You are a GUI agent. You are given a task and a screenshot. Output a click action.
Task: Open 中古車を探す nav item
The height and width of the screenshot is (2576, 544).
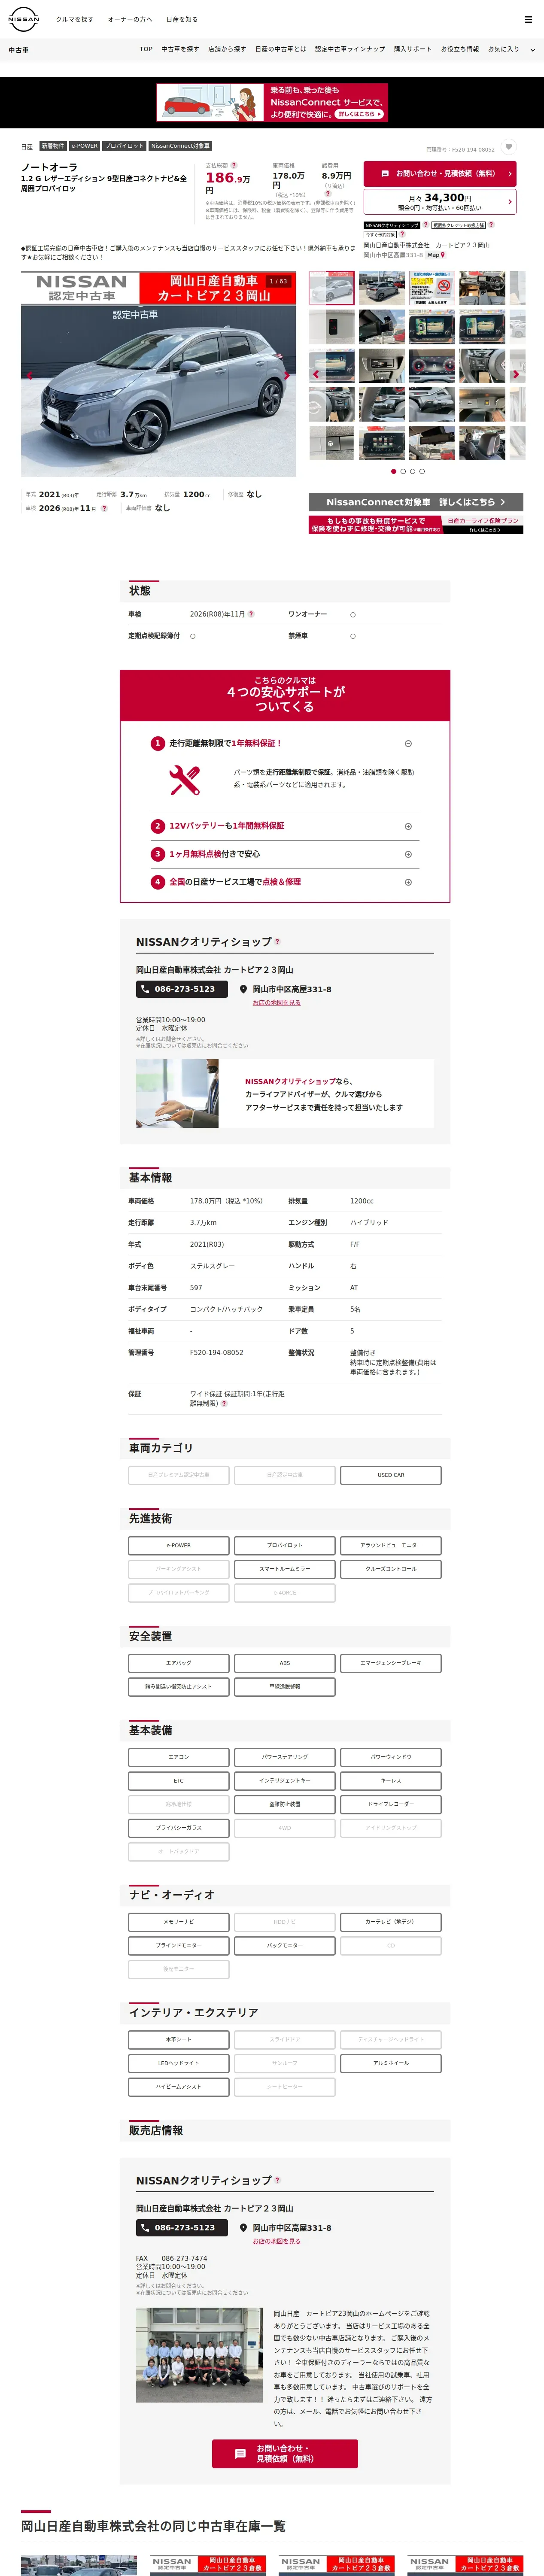[x=180, y=49]
